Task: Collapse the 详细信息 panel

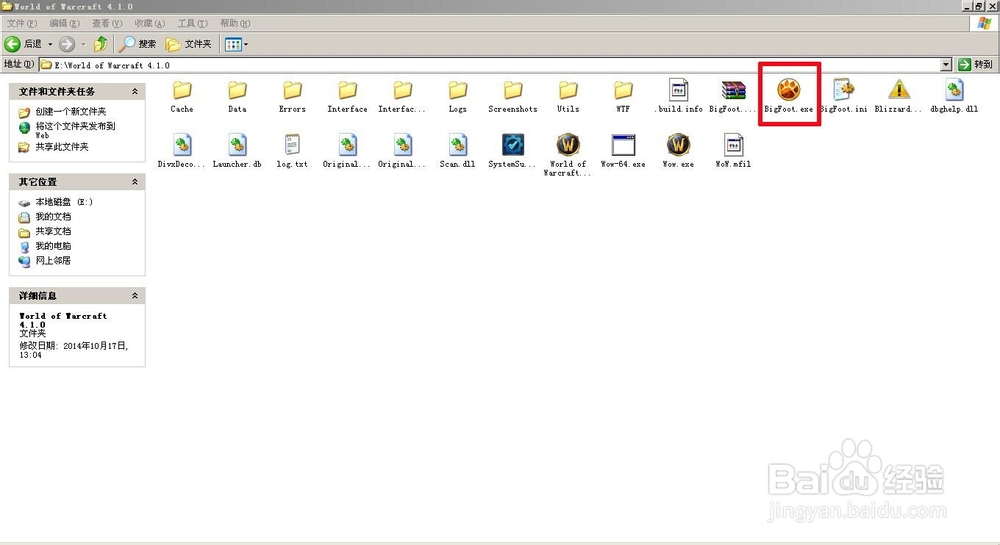Action: point(135,296)
